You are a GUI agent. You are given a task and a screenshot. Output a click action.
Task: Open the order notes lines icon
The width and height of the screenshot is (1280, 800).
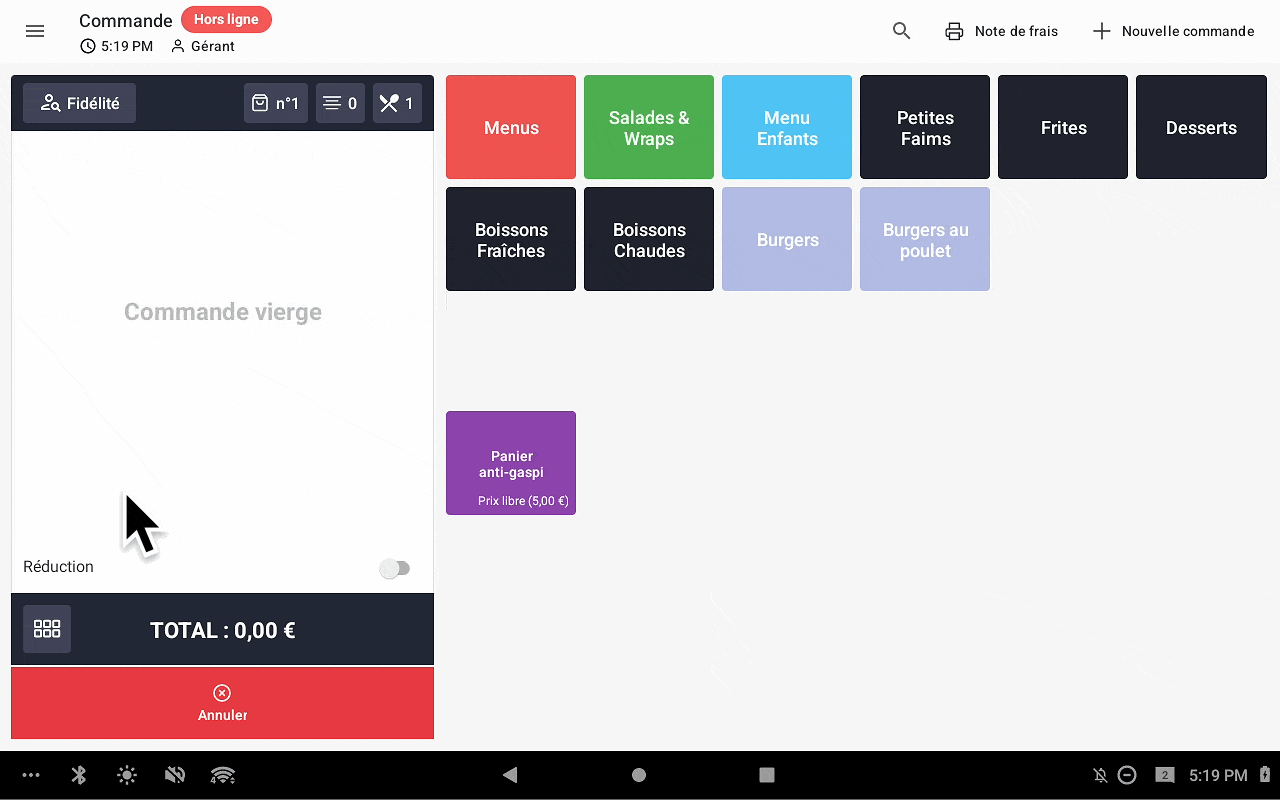click(340, 103)
